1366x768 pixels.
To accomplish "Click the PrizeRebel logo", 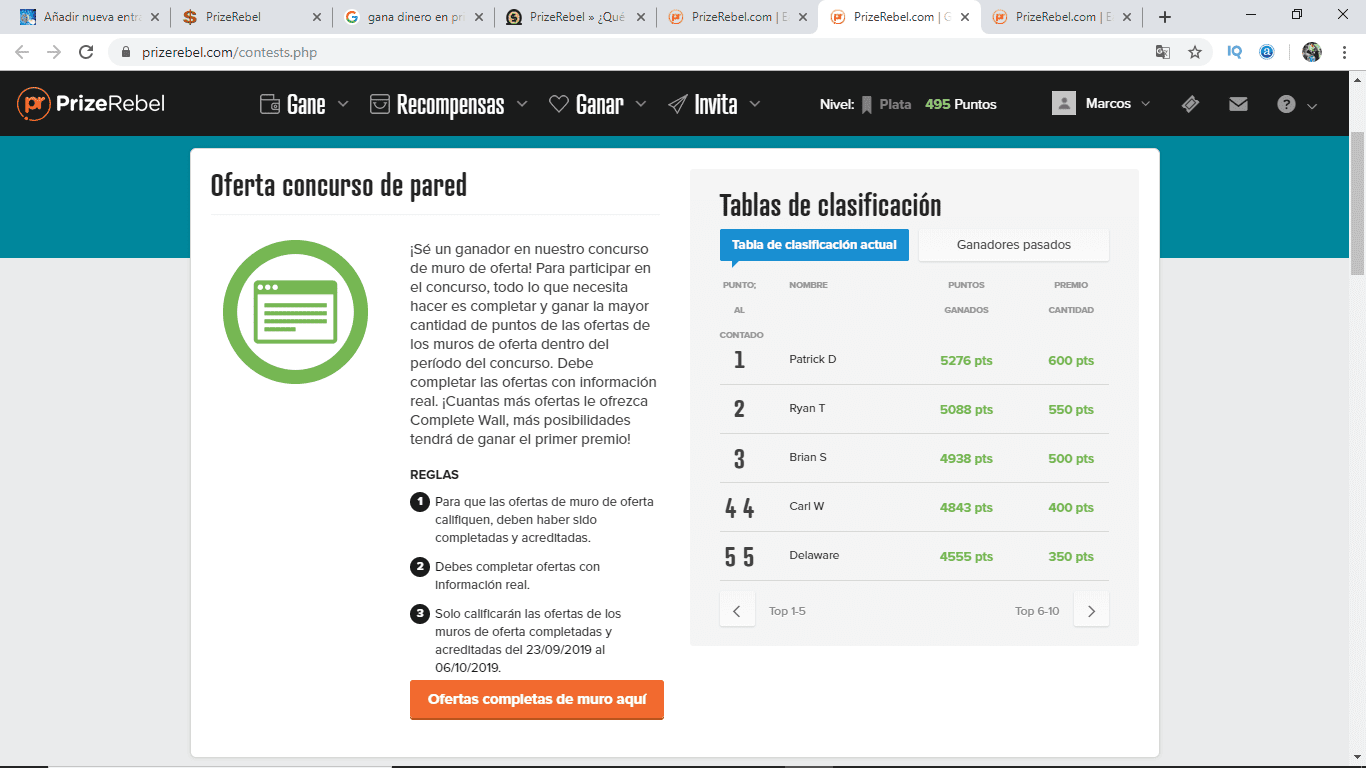I will (91, 103).
